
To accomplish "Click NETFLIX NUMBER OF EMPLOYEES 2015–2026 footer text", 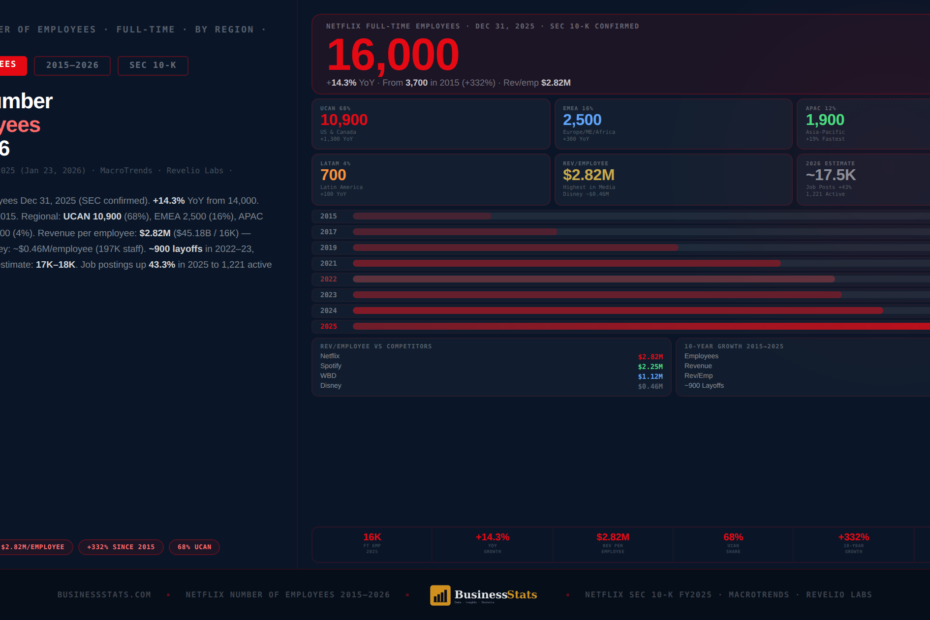I will click(288, 594).
